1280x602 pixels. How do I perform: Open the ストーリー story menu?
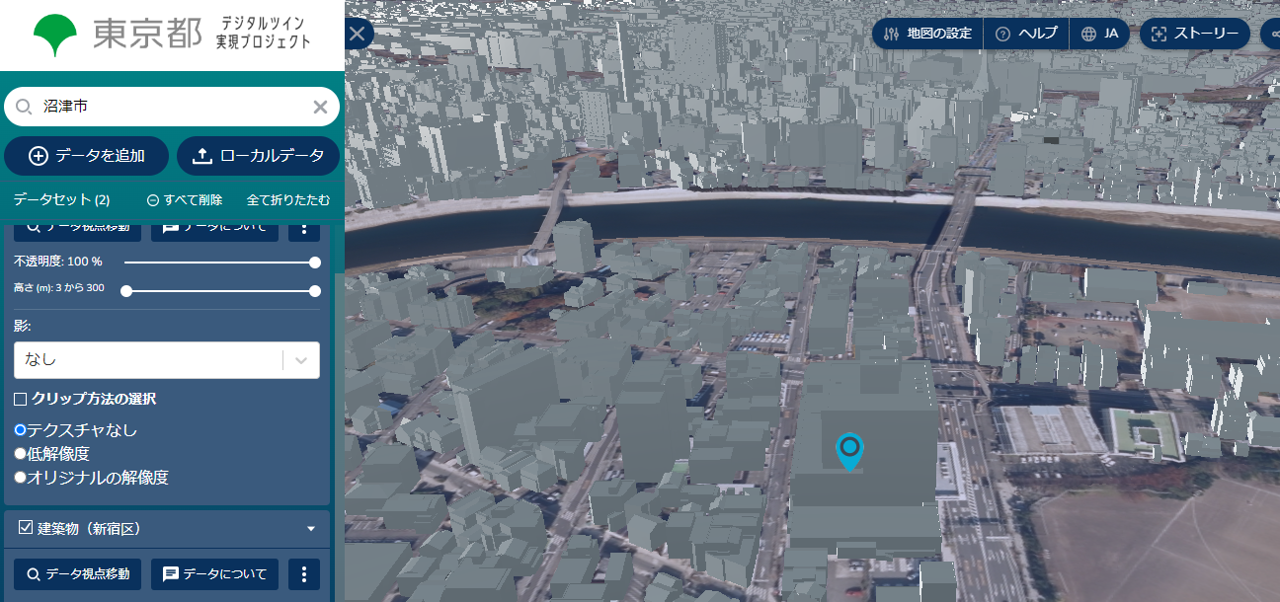tap(1195, 34)
